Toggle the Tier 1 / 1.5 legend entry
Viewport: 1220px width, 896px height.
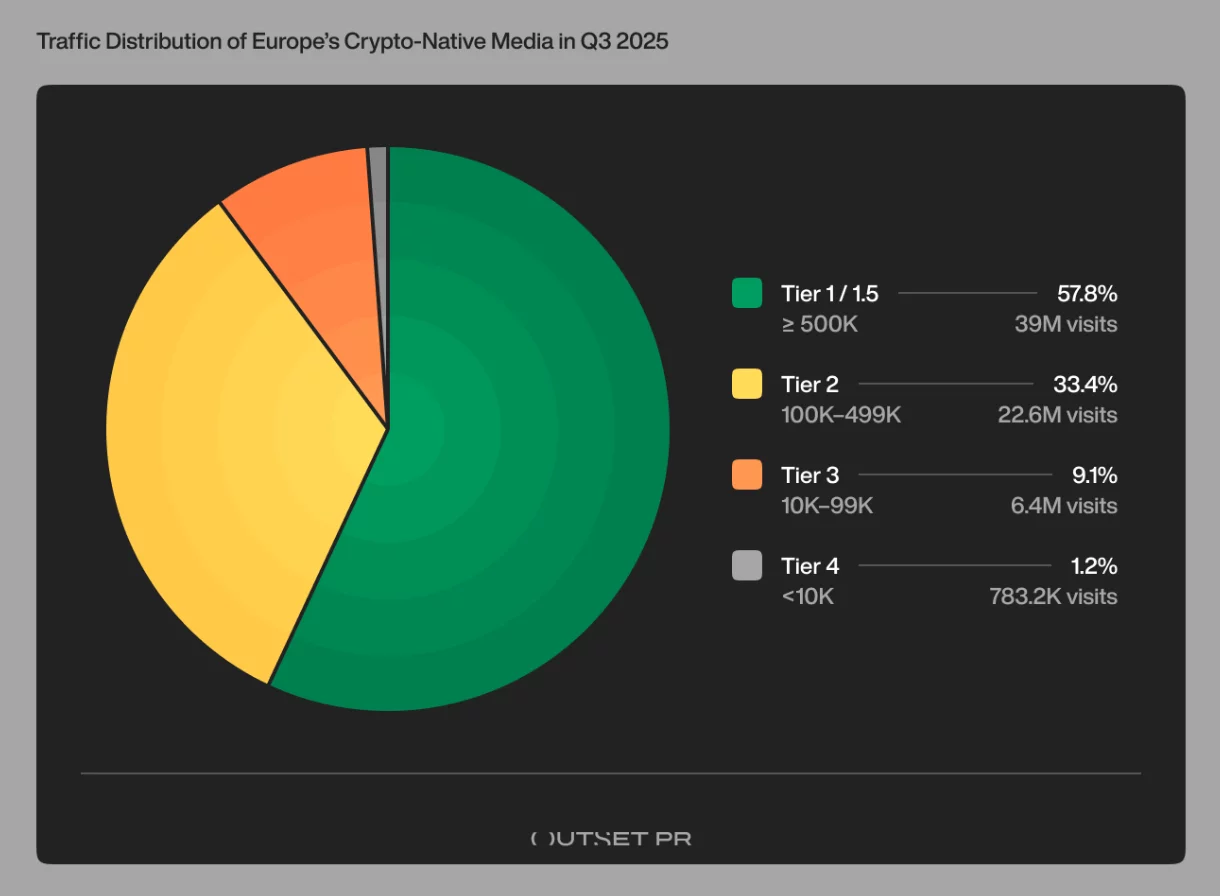pos(830,293)
